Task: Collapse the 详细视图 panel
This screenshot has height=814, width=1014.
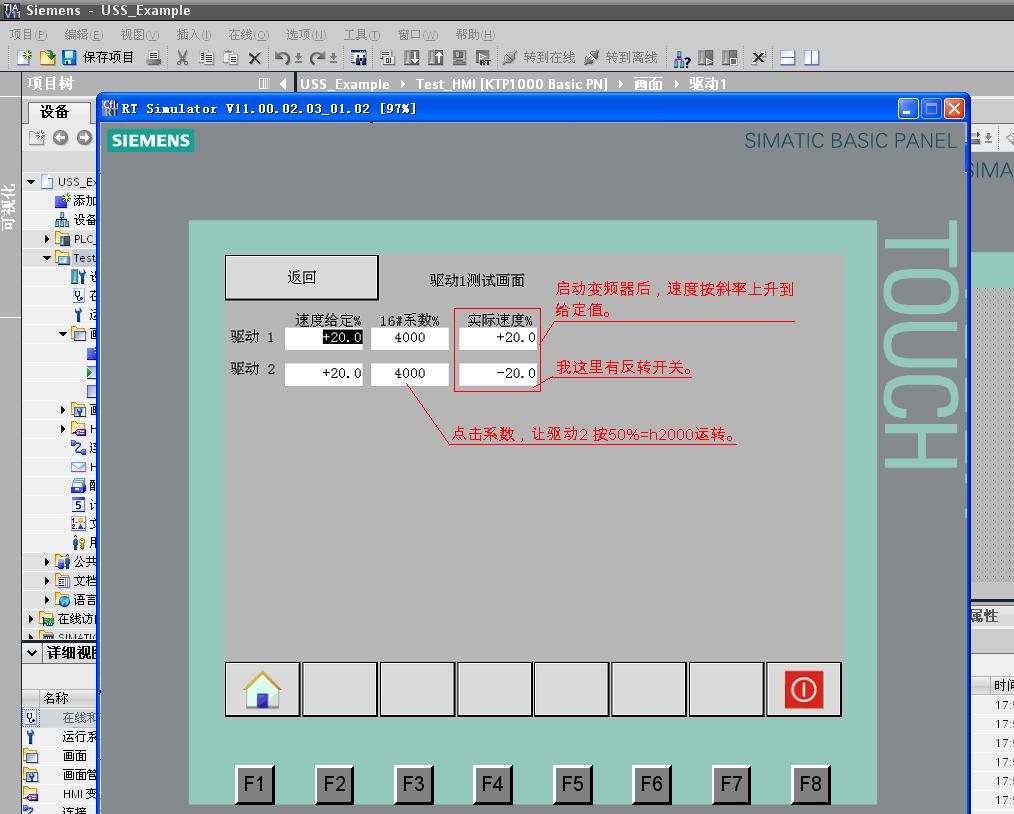Action: (x=32, y=654)
